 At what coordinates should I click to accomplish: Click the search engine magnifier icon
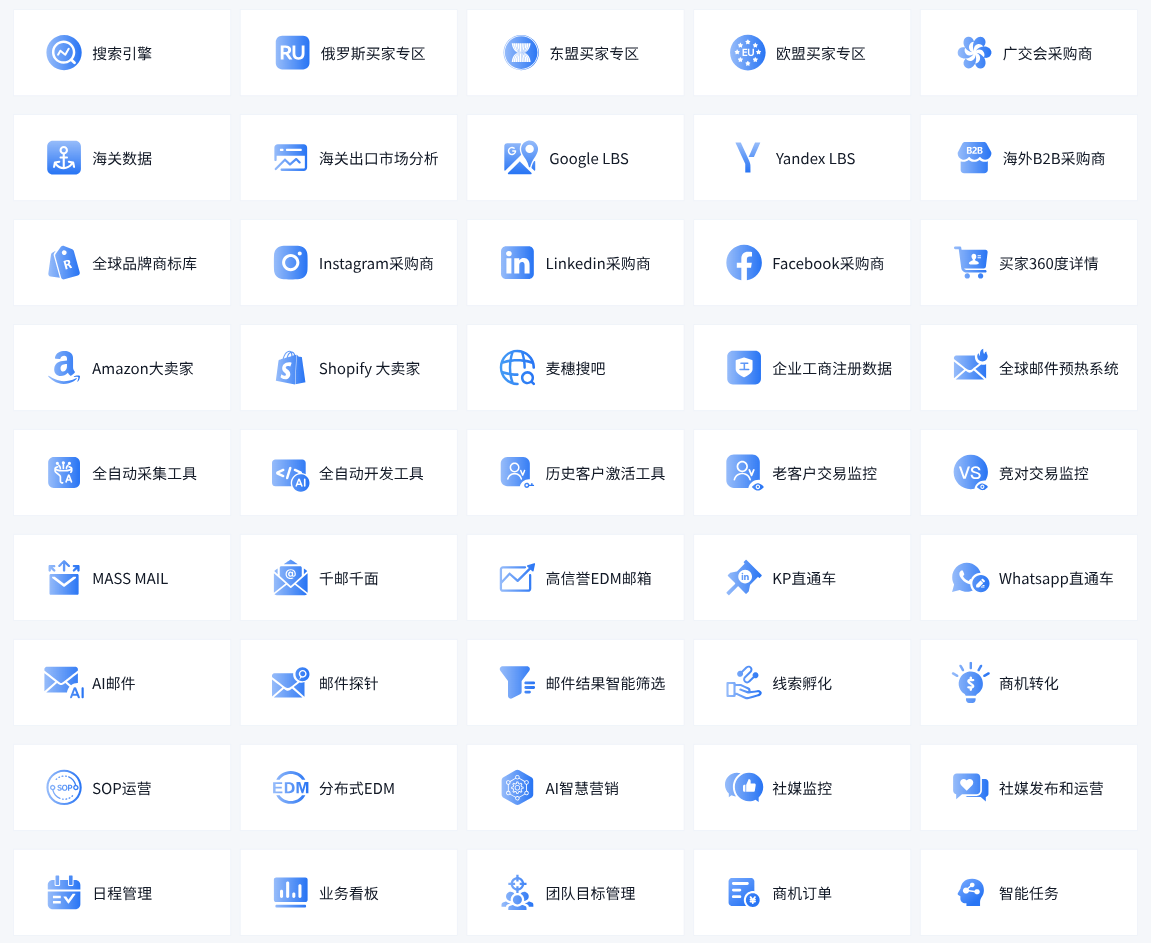64,53
